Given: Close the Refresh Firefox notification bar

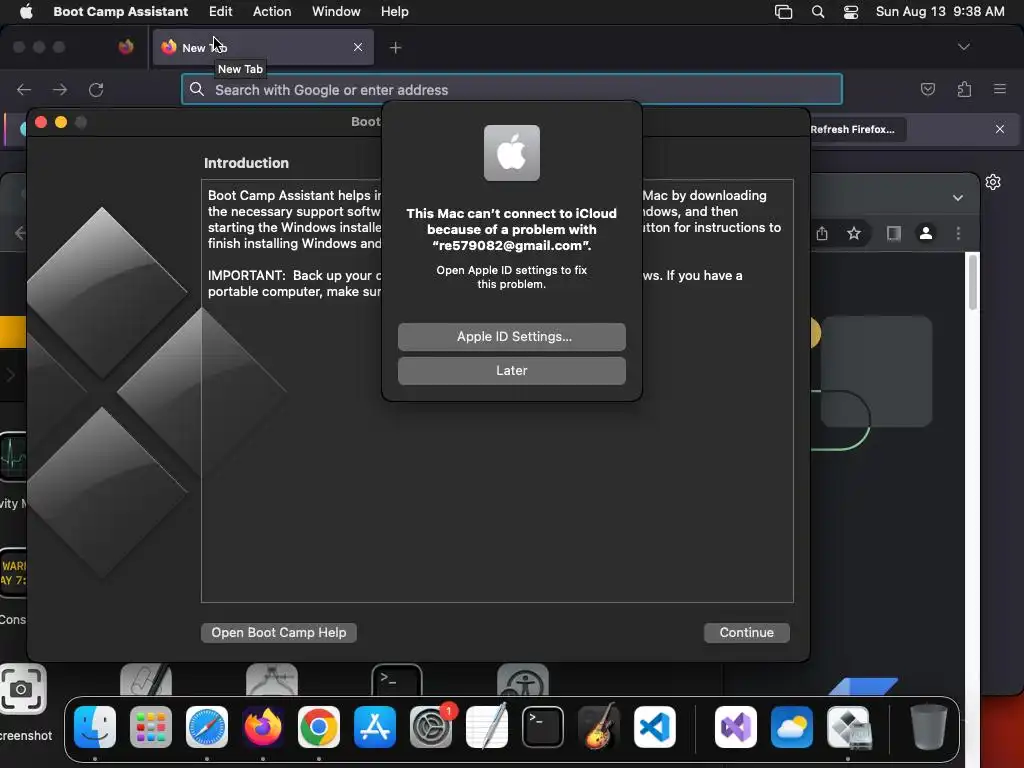Looking at the screenshot, I should tap(1000, 129).
